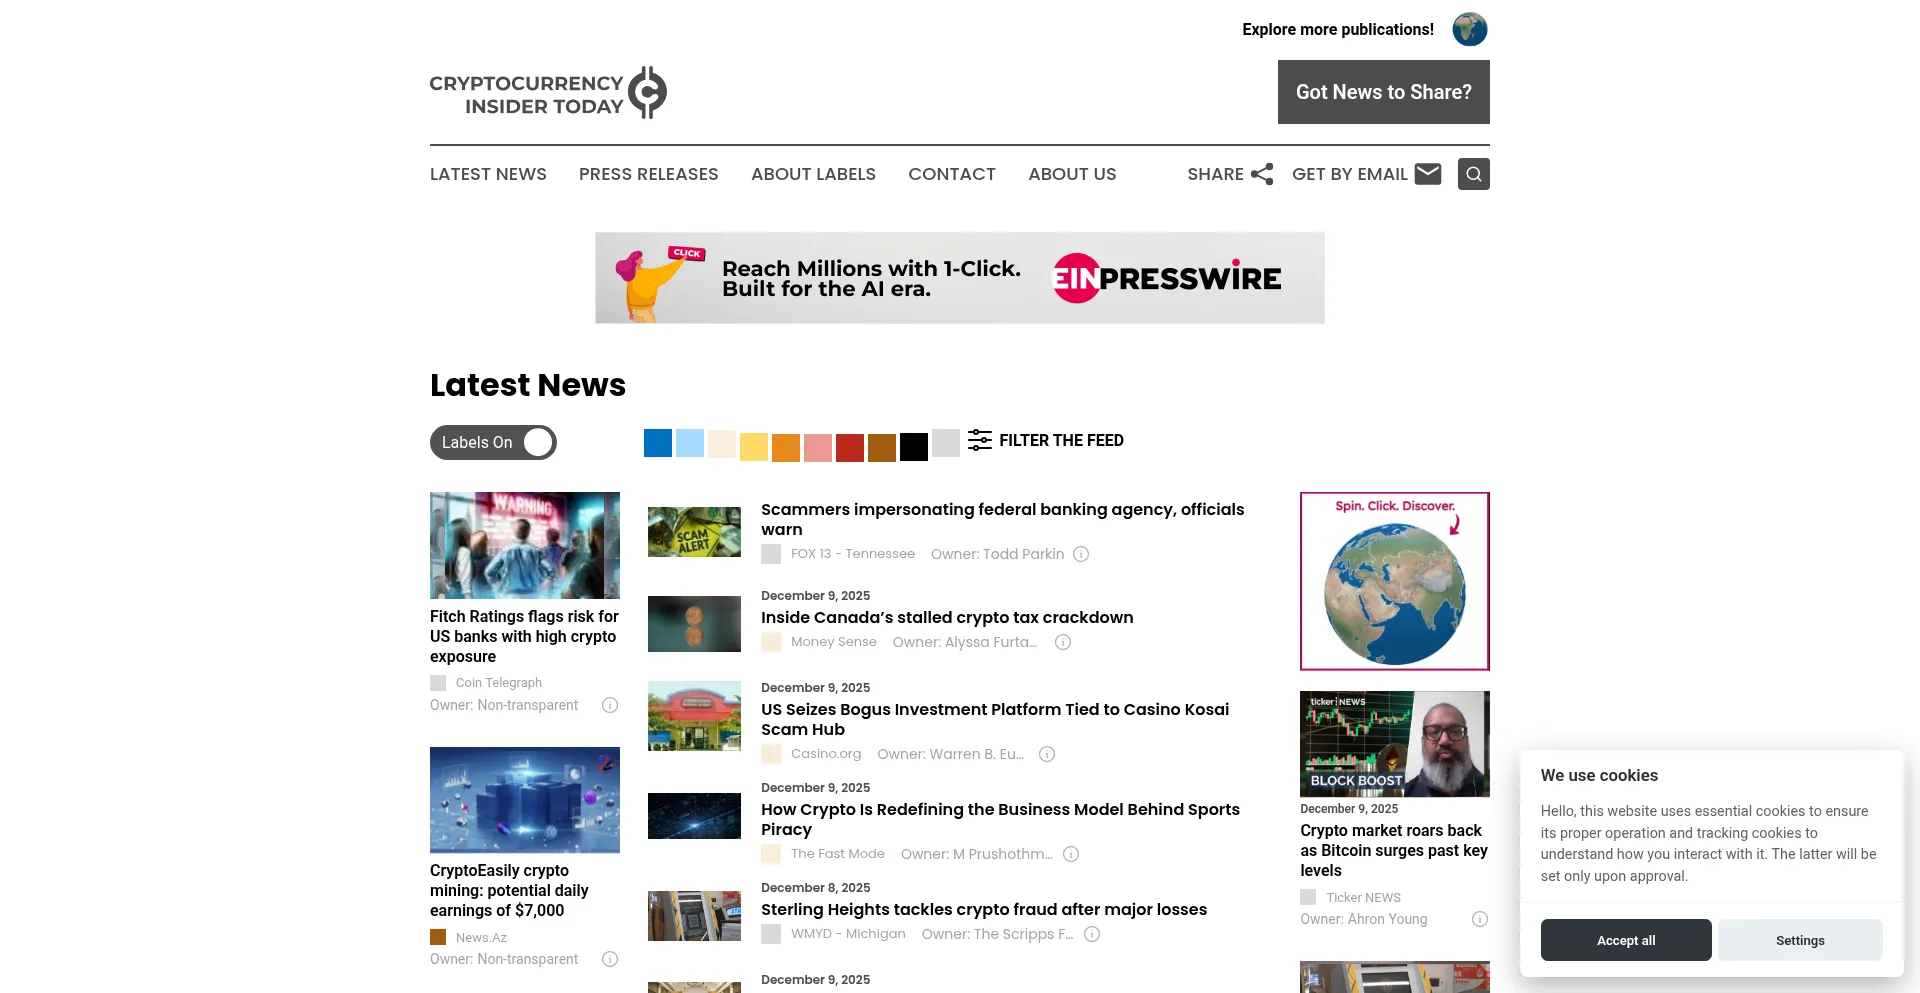Click the label square beside Money Sense
The width and height of the screenshot is (1920, 993).
[x=771, y=642]
